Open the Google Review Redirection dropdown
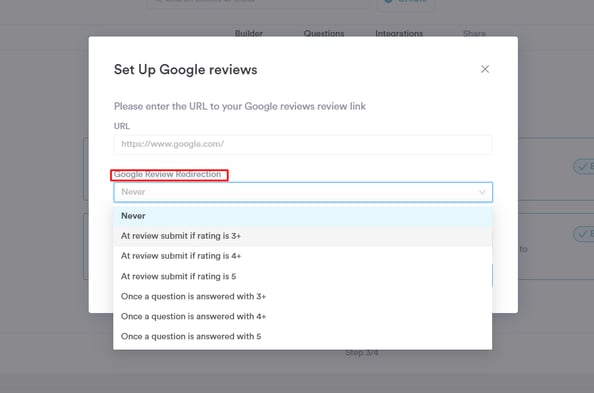The image size is (594, 393). 303,192
